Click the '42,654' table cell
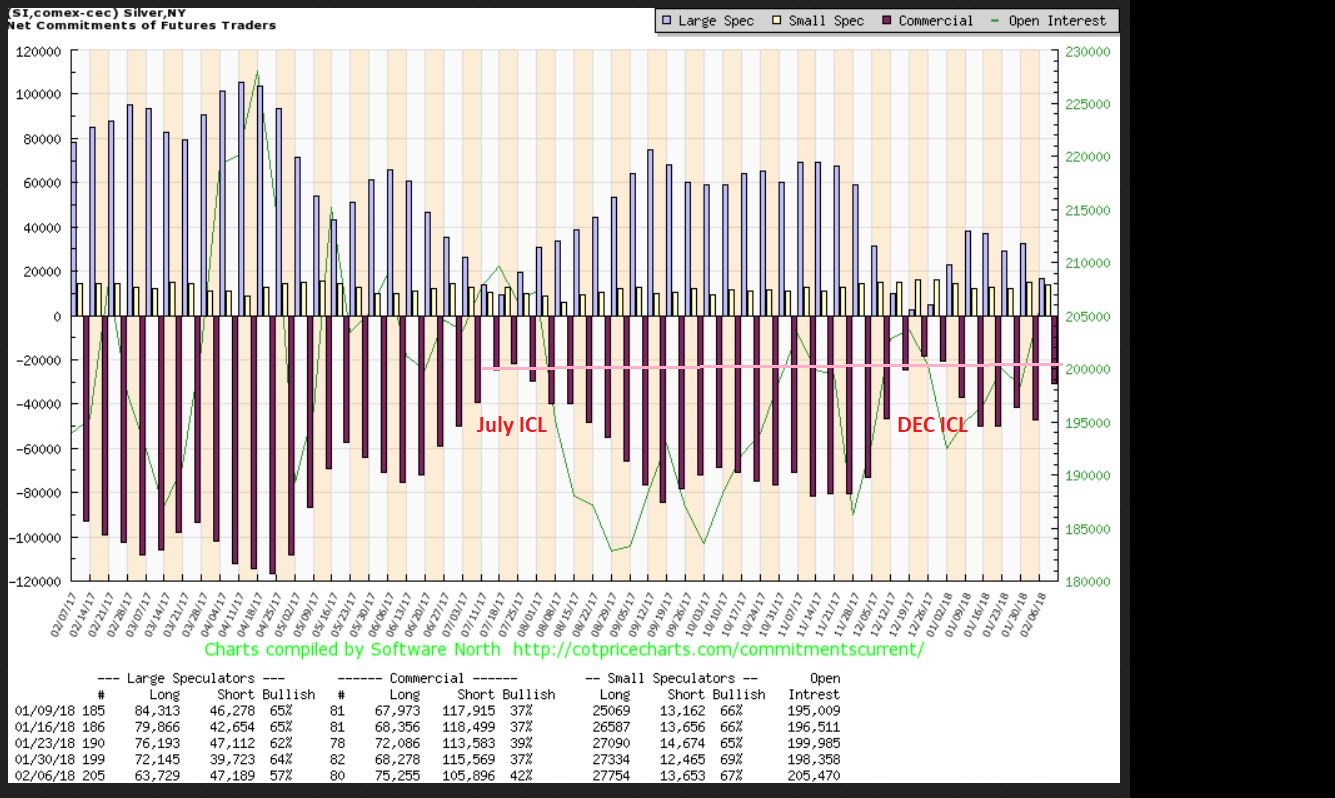 pos(234,726)
